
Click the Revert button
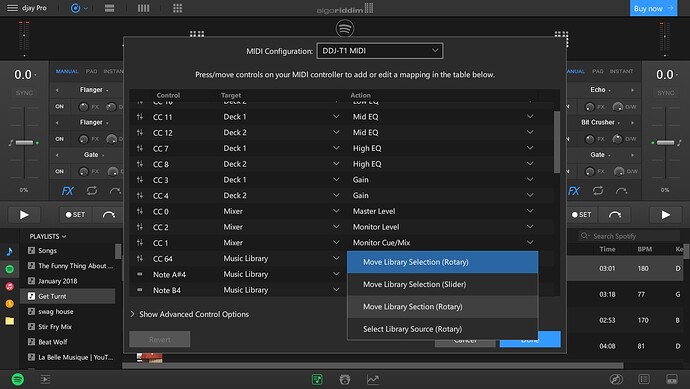(160, 339)
